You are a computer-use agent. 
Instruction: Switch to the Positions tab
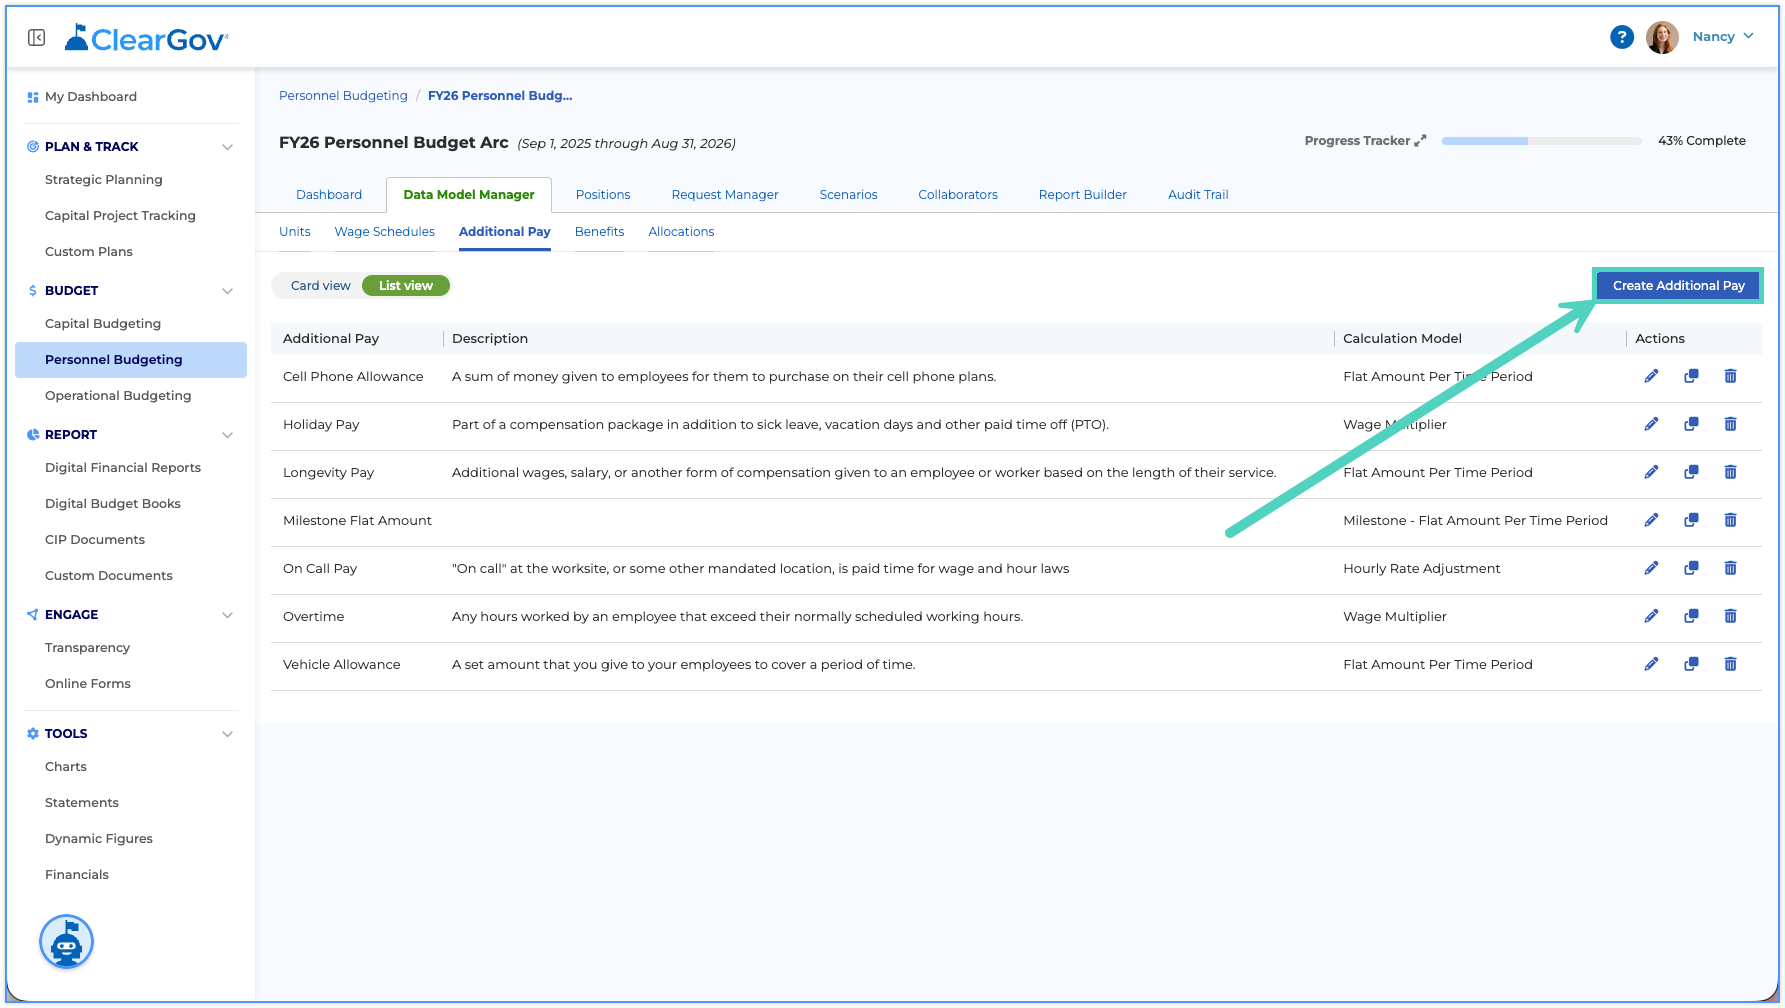pyautogui.click(x=603, y=195)
